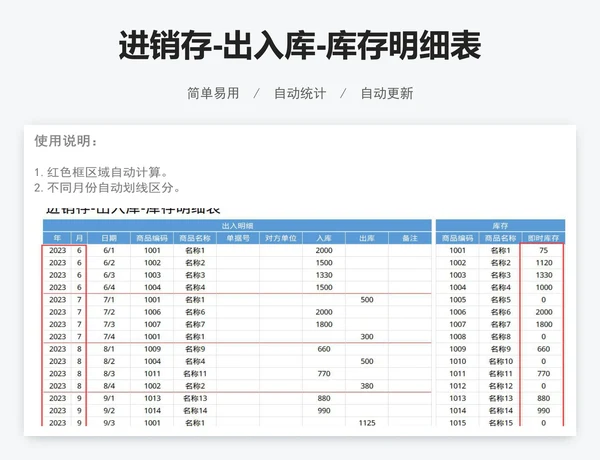Screen dimensions: 600x460
Task: Select the 即时库存 cell showing 1120
Action: pos(543,262)
